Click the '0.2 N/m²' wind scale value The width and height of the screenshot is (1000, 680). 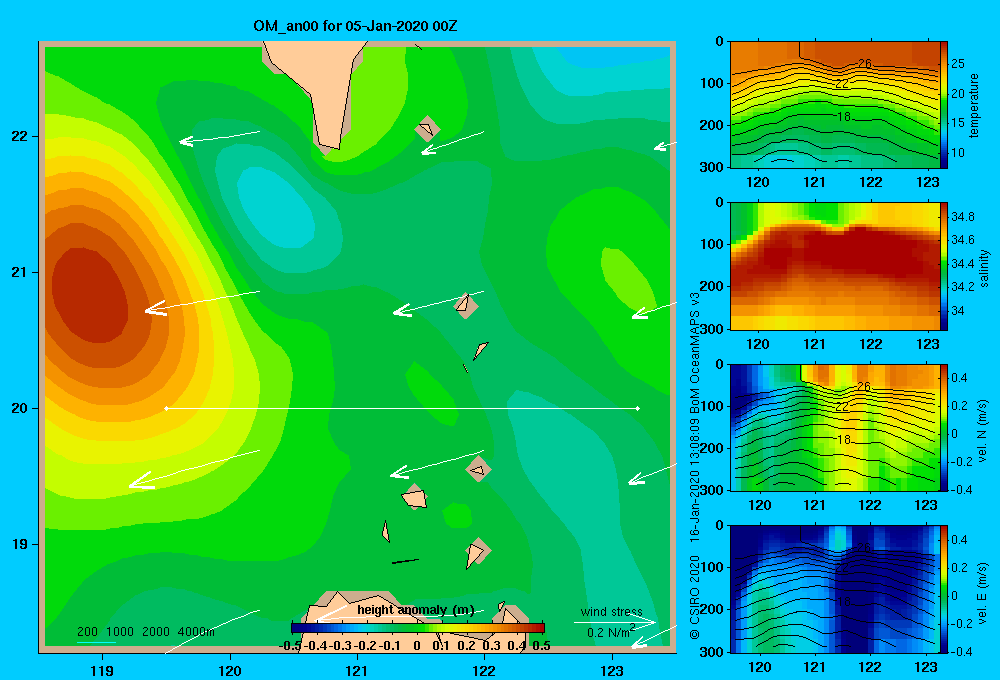coord(611,632)
